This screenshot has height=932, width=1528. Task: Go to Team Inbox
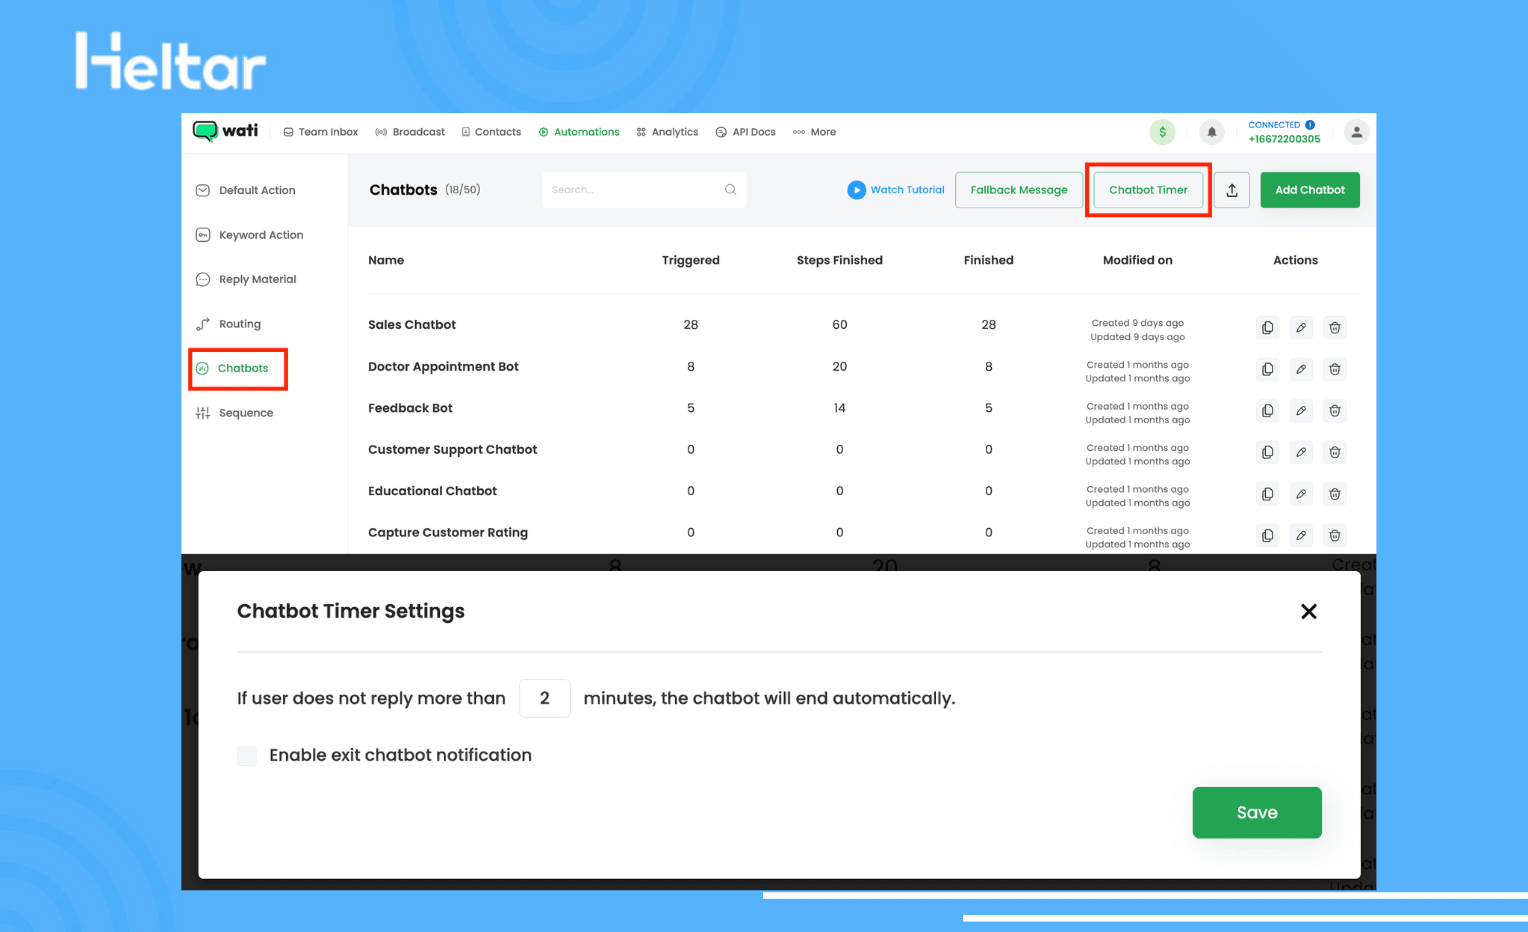click(x=320, y=132)
